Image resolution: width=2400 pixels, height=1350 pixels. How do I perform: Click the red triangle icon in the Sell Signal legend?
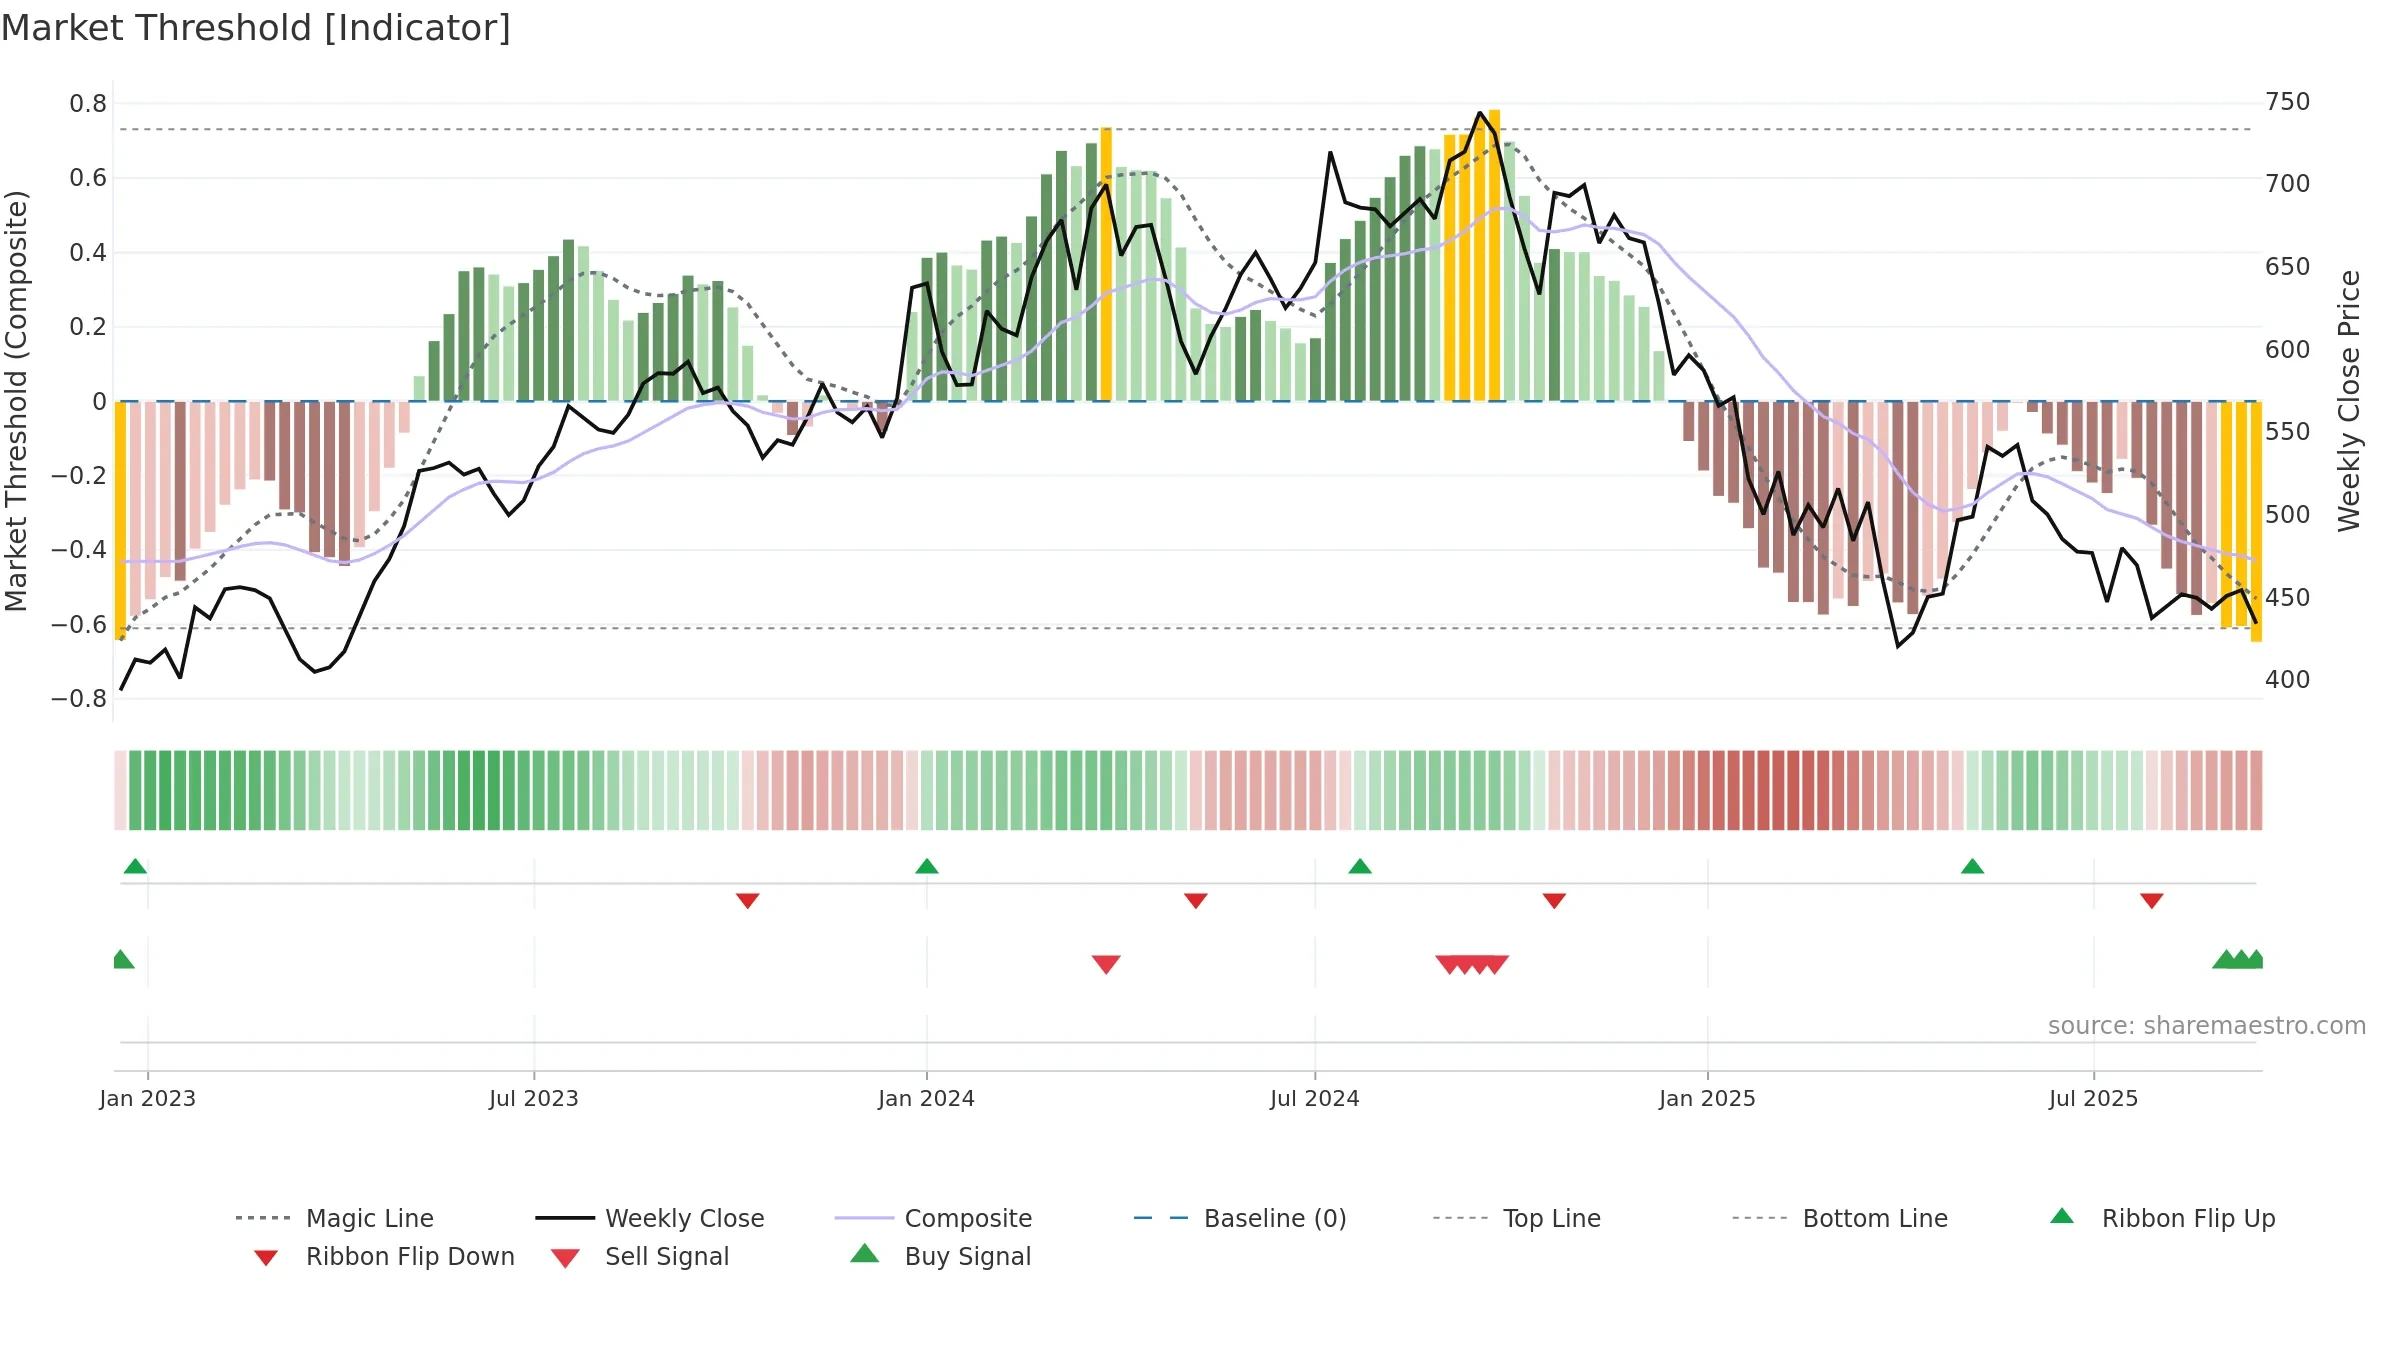[566, 1258]
